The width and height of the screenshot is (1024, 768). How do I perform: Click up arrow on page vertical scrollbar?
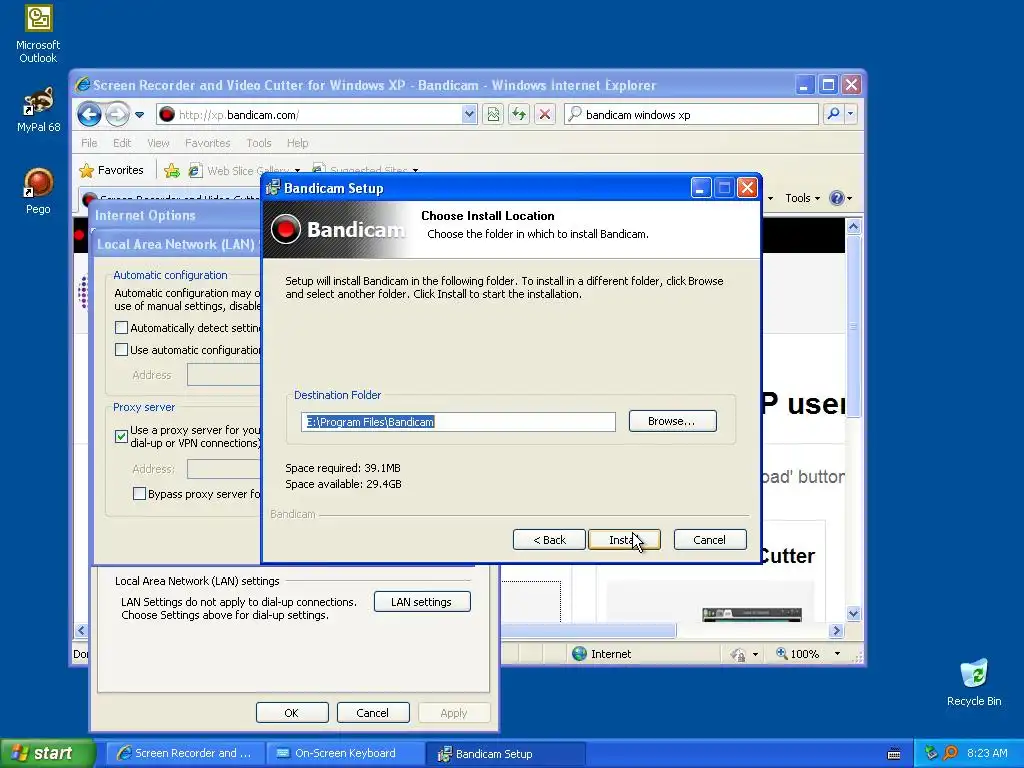(x=854, y=227)
